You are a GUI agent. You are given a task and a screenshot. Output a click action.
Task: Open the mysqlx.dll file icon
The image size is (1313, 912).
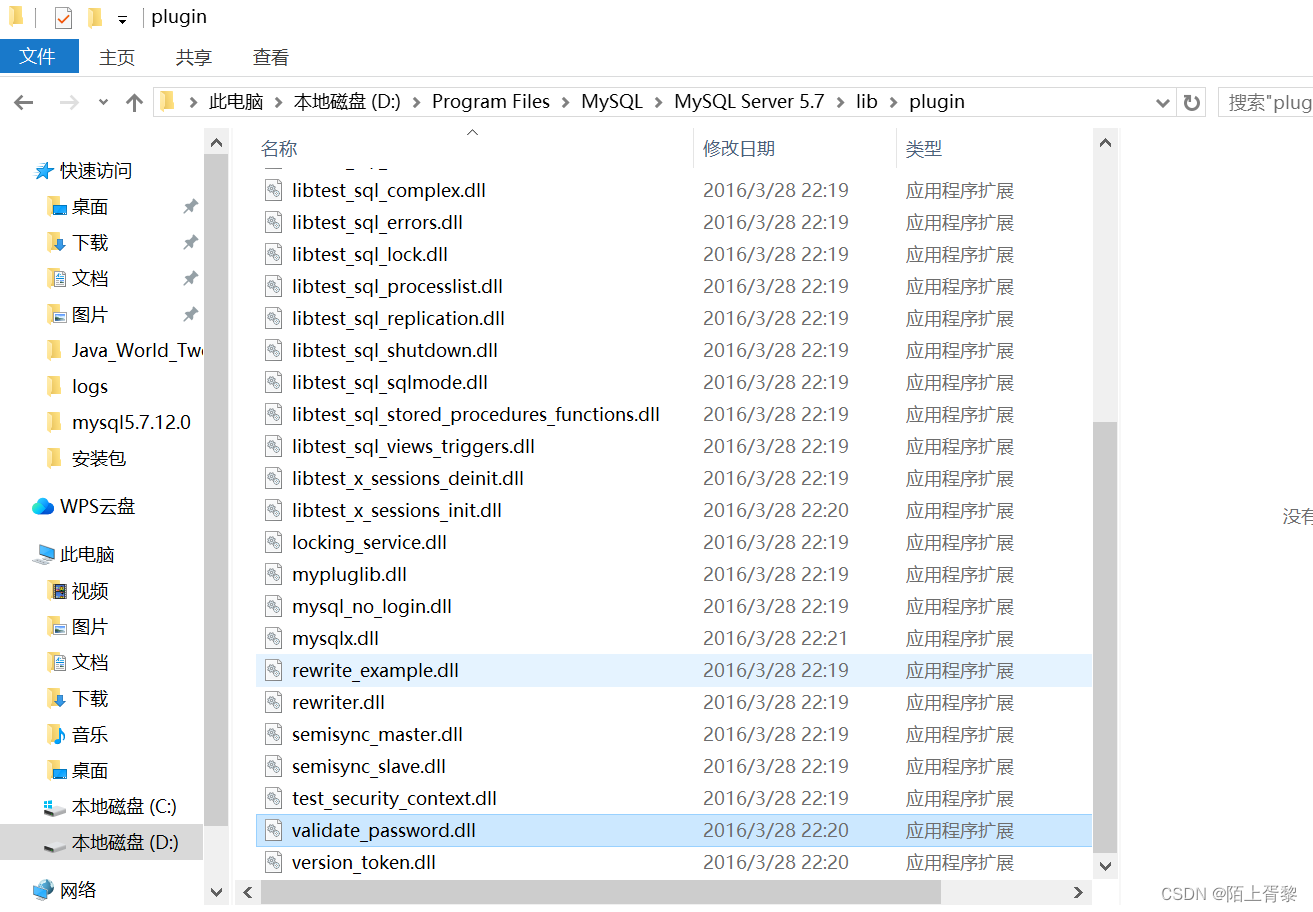tap(273, 638)
